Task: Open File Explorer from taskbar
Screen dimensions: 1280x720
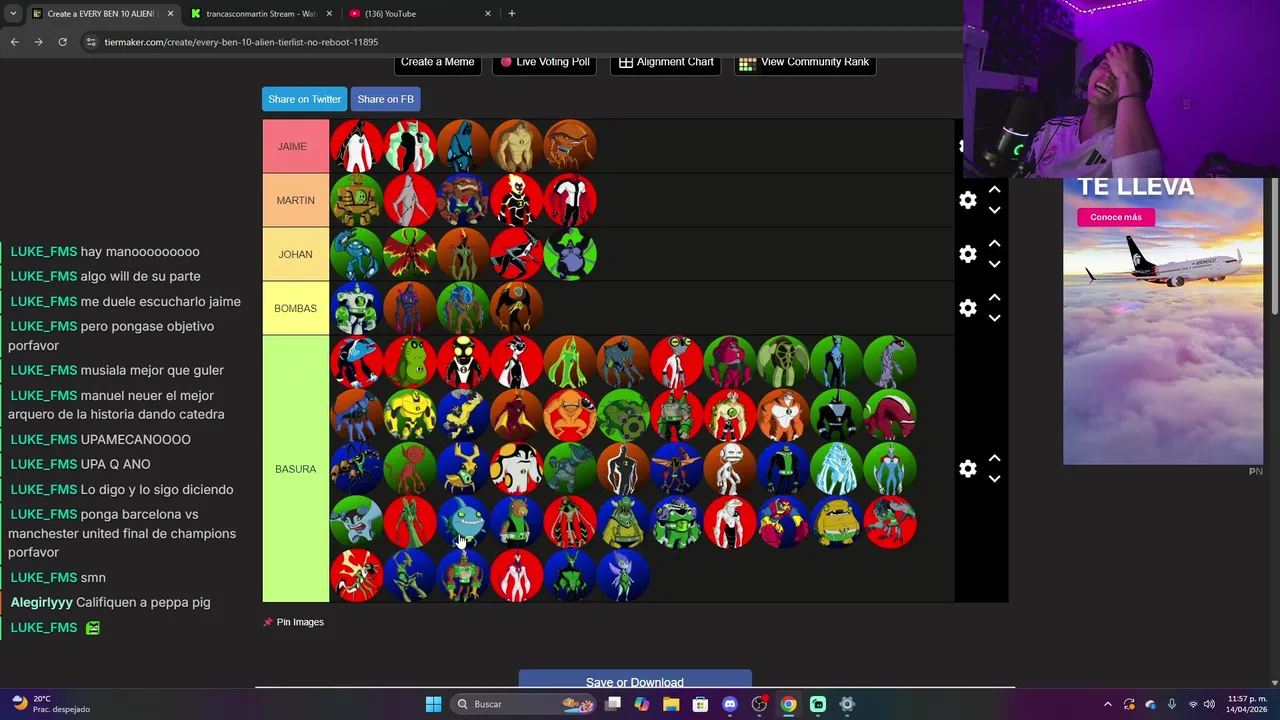Action: click(671, 704)
